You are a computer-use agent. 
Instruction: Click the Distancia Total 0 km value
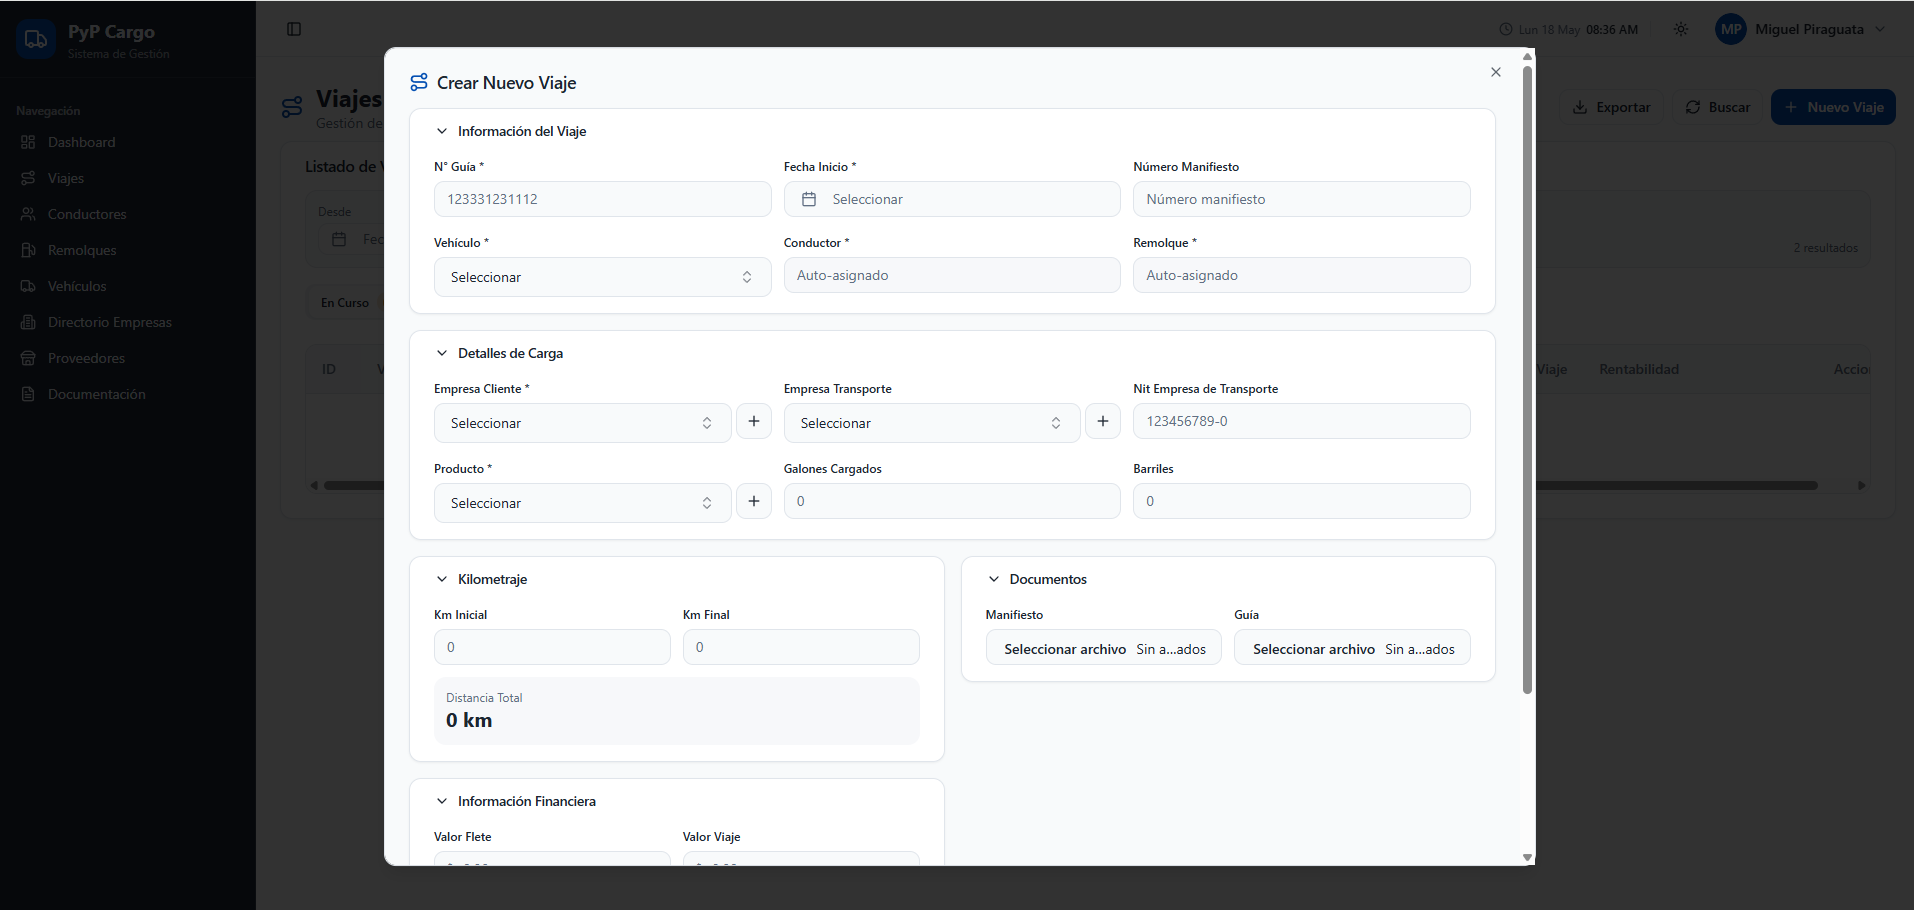469,720
